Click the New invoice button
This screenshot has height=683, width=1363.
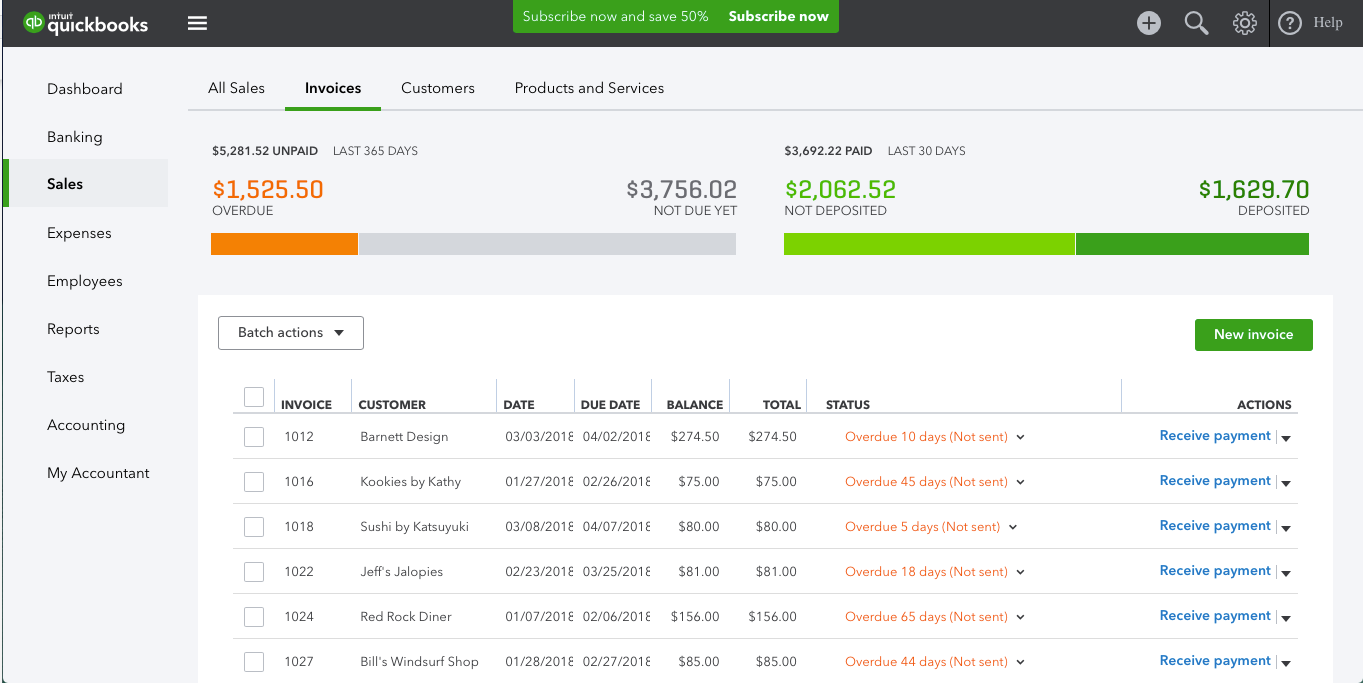tap(1253, 335)
